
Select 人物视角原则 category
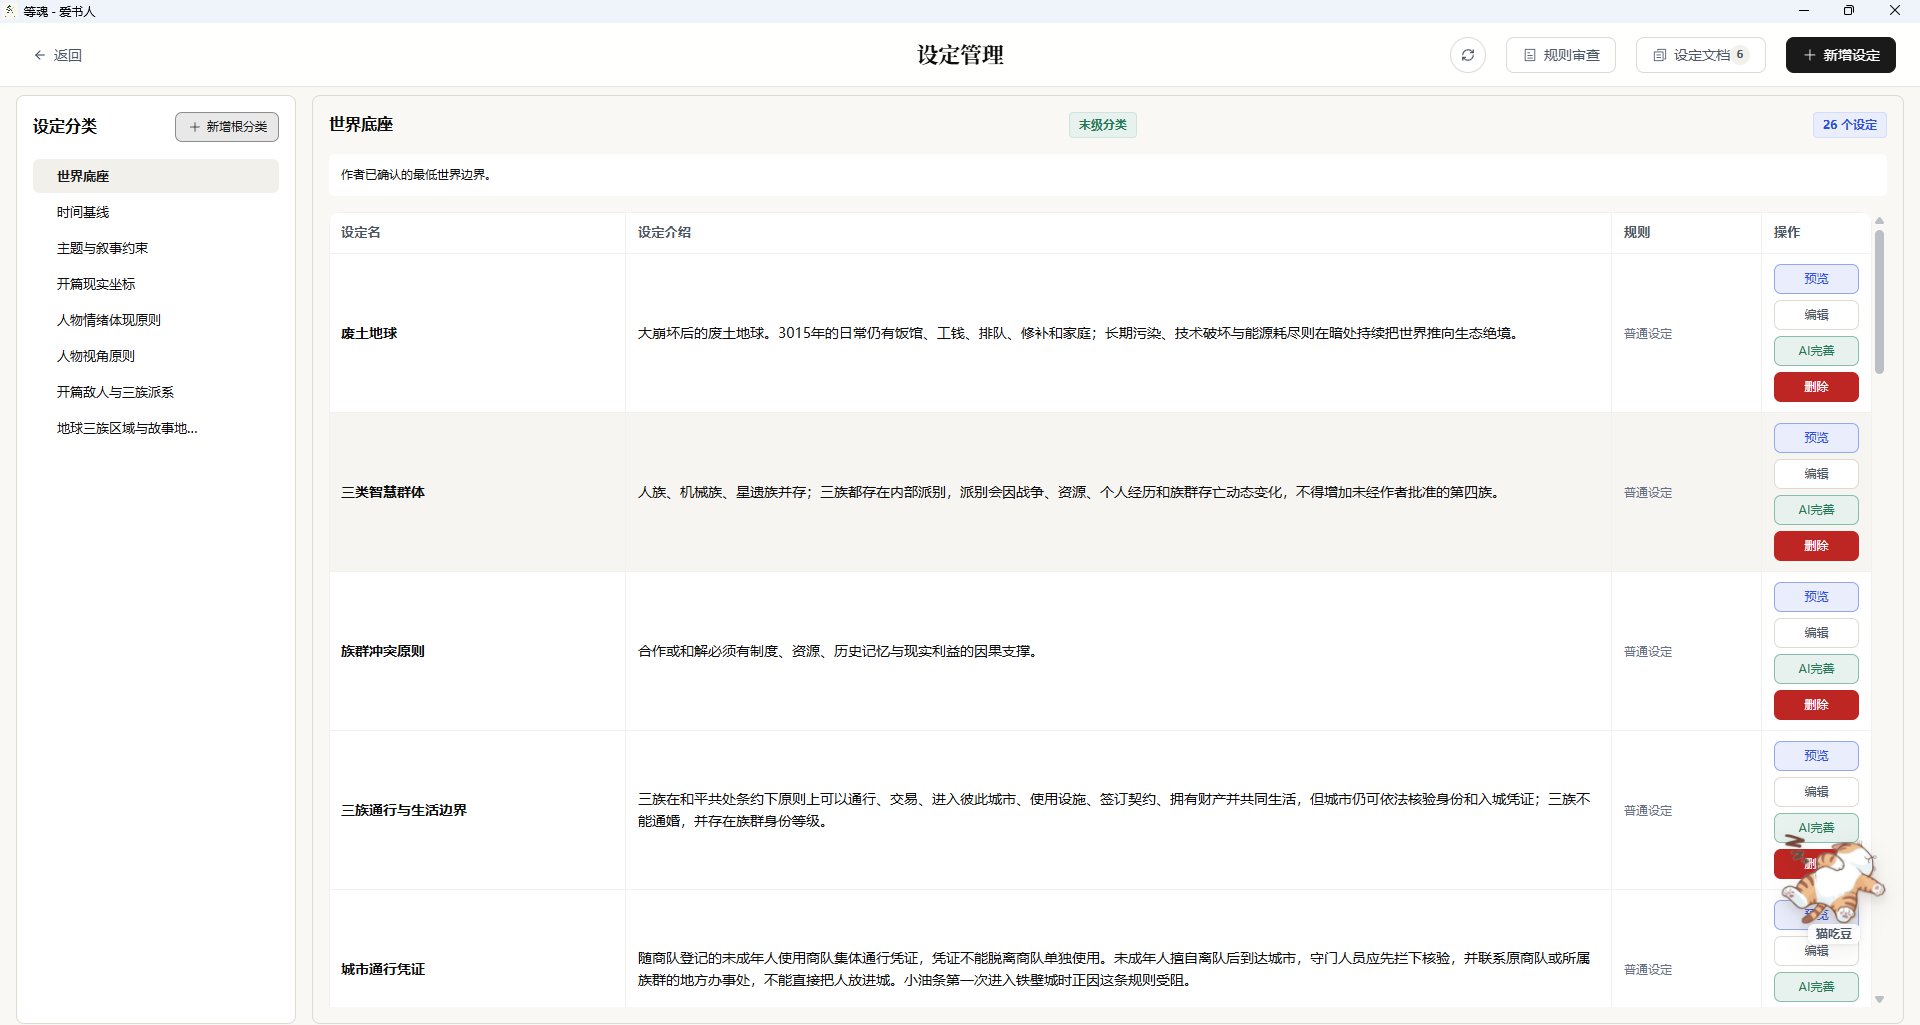pos(156,356)
